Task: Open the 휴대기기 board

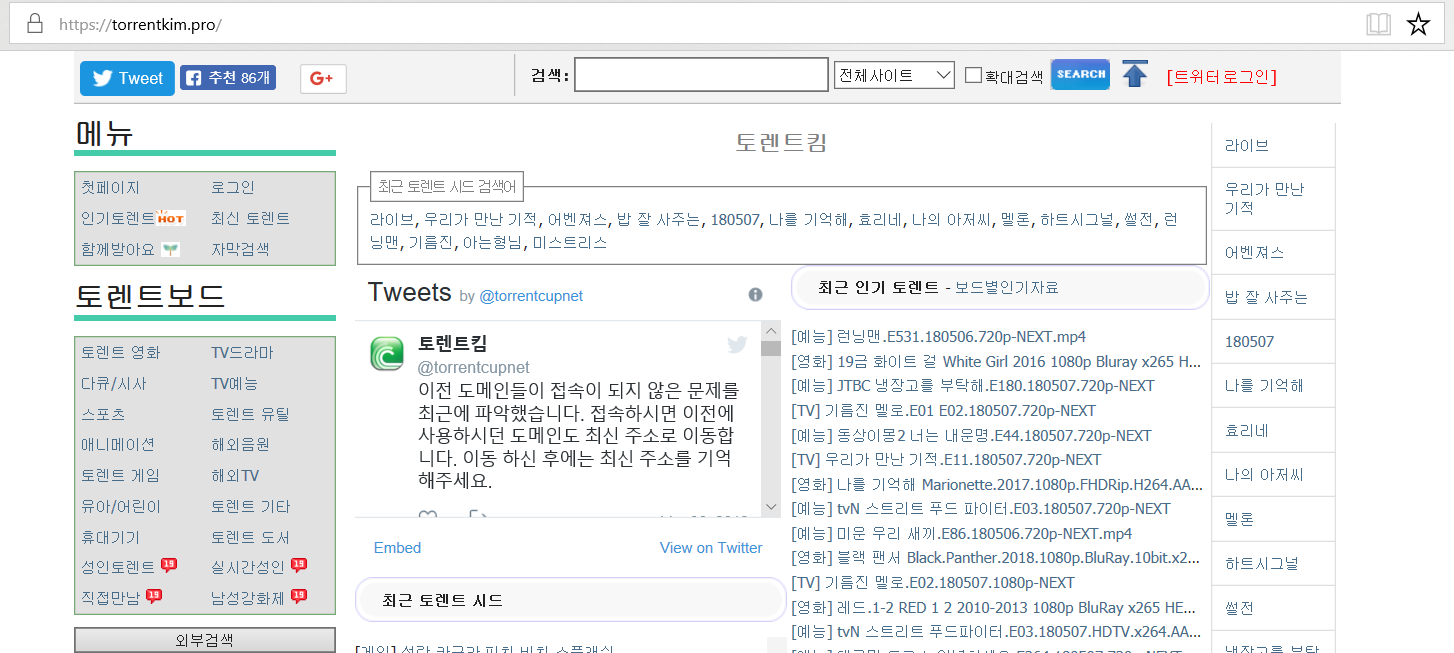Action: [x=110, y=537]
